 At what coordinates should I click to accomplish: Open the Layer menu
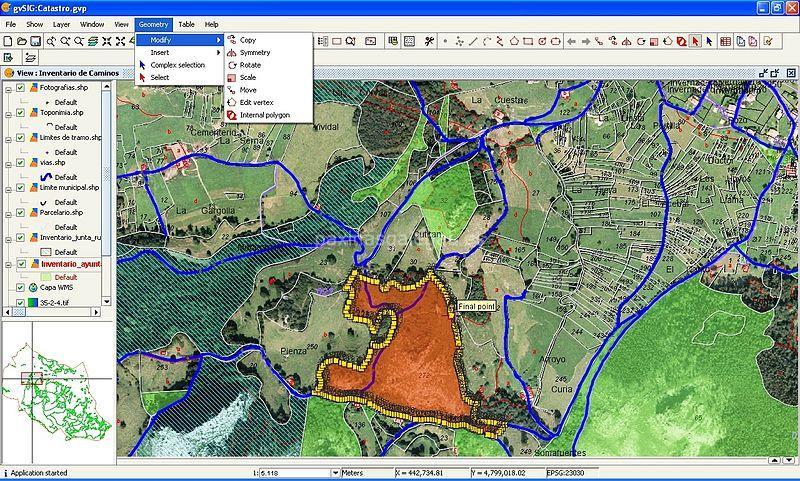(61, 24)
